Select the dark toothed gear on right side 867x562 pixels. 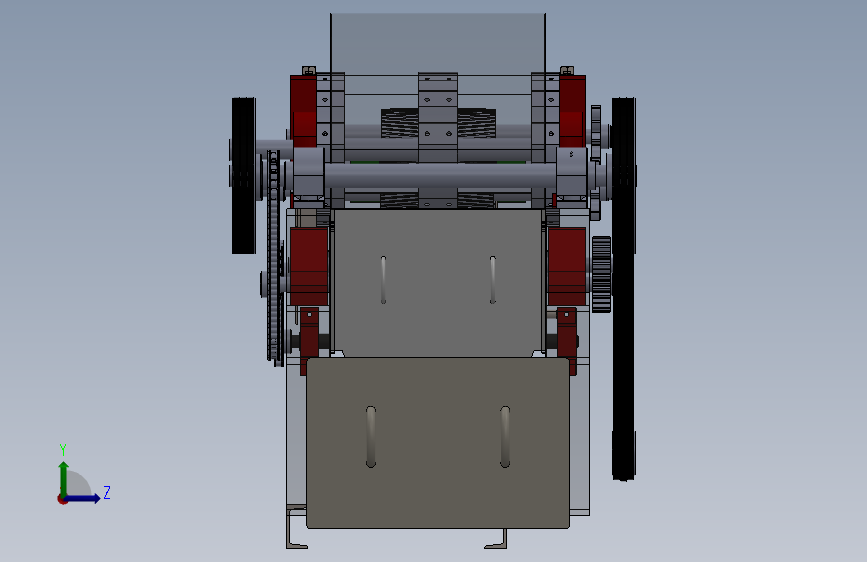click(602, 274)
